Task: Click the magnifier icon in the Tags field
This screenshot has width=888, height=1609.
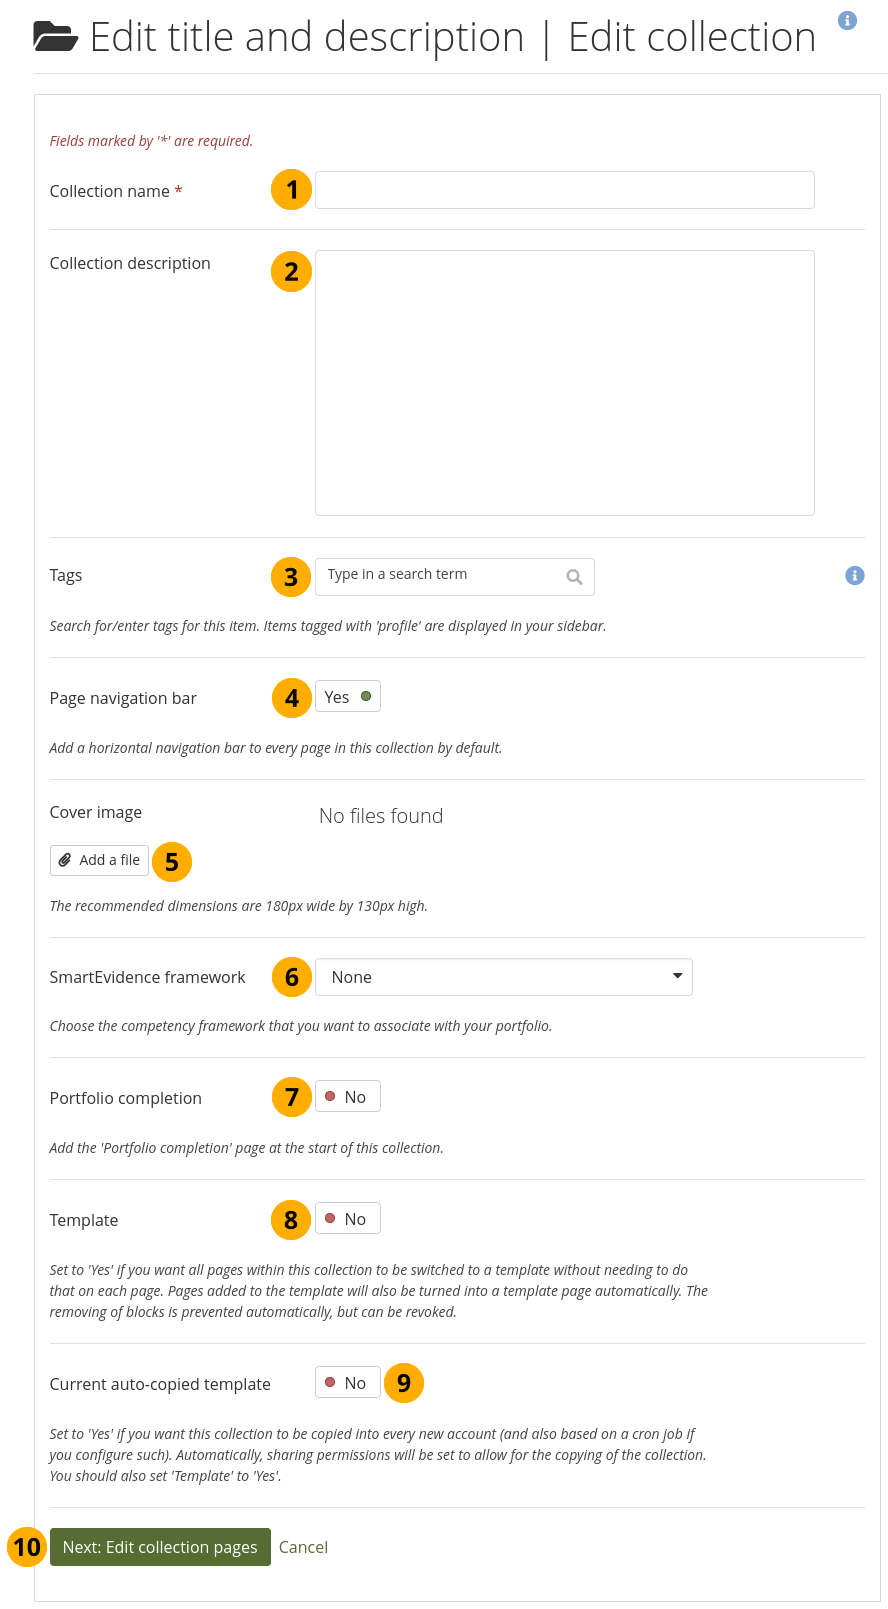Action: 574,577
